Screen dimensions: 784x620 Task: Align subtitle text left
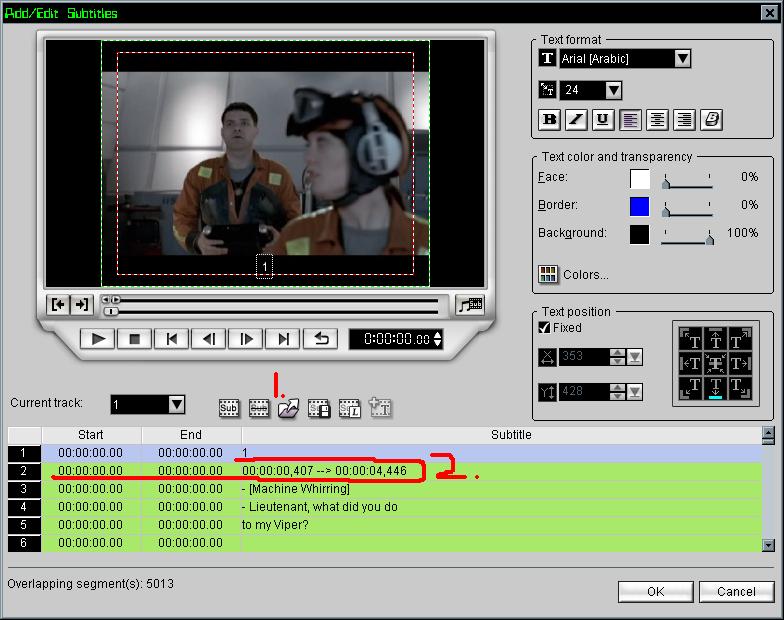(x=630, y=120)
